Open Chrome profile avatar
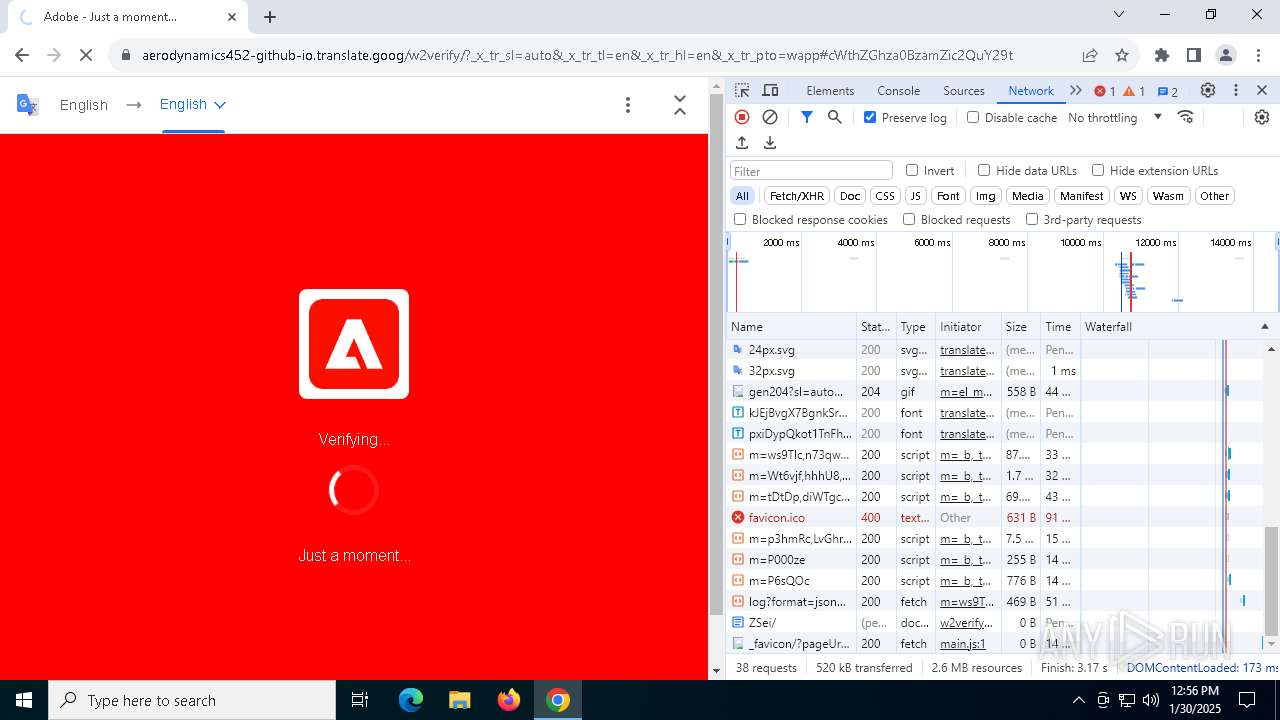This screenshot has height=720, width=1280. point(1226,55)
